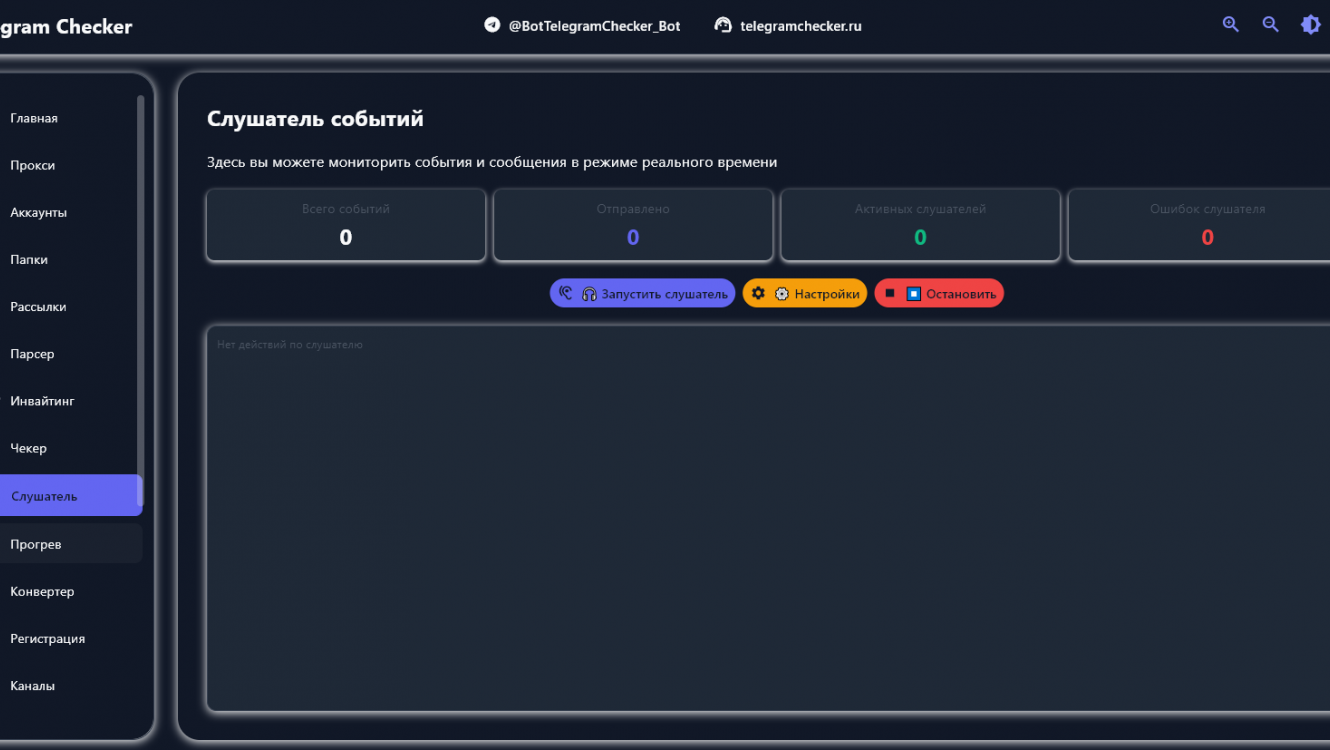Go to Прокси in the sidebar

tap(33, 165)
